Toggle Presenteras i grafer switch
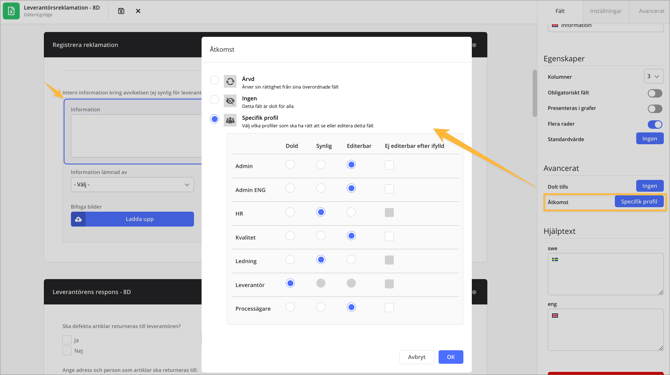 coord(655,109)
